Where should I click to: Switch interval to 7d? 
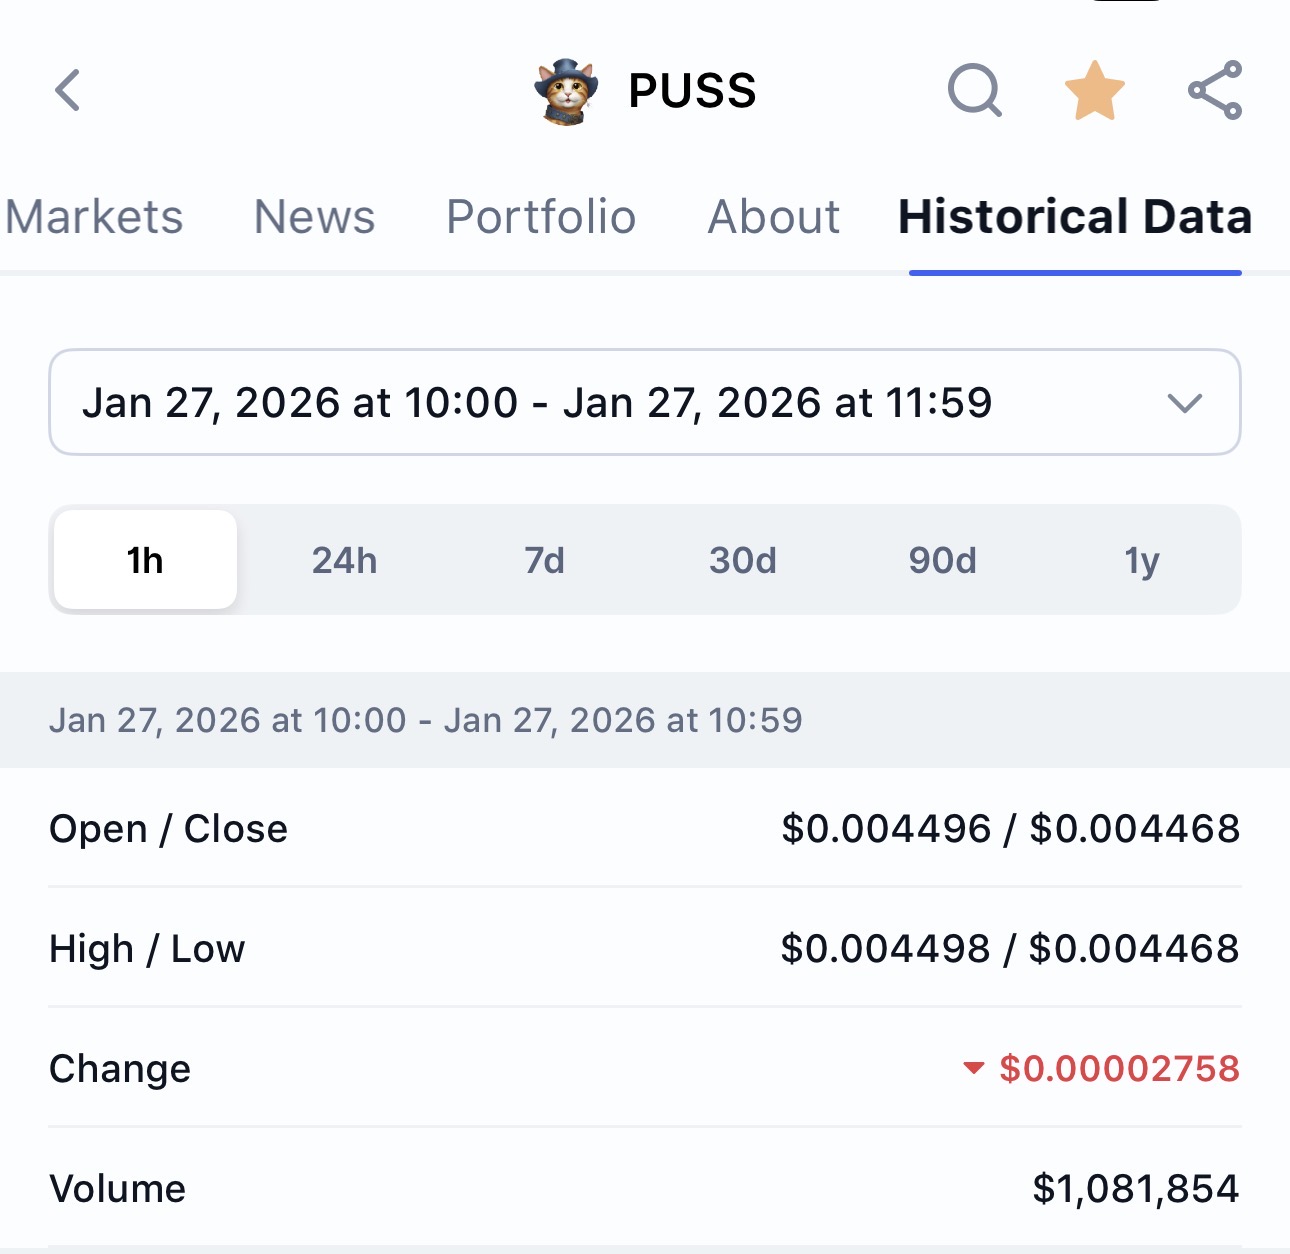[x=544, y=560]
